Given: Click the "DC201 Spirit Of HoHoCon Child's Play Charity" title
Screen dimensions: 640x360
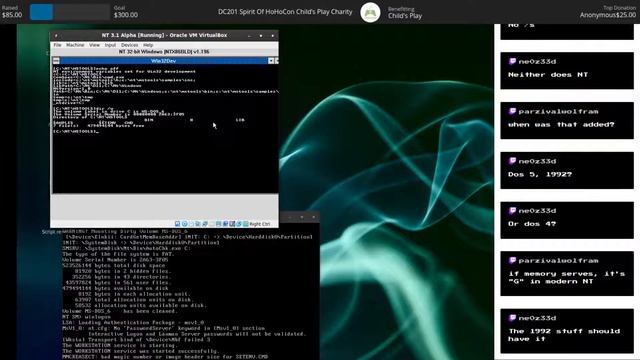Looking at the screenshot, I should pos(285,12).
